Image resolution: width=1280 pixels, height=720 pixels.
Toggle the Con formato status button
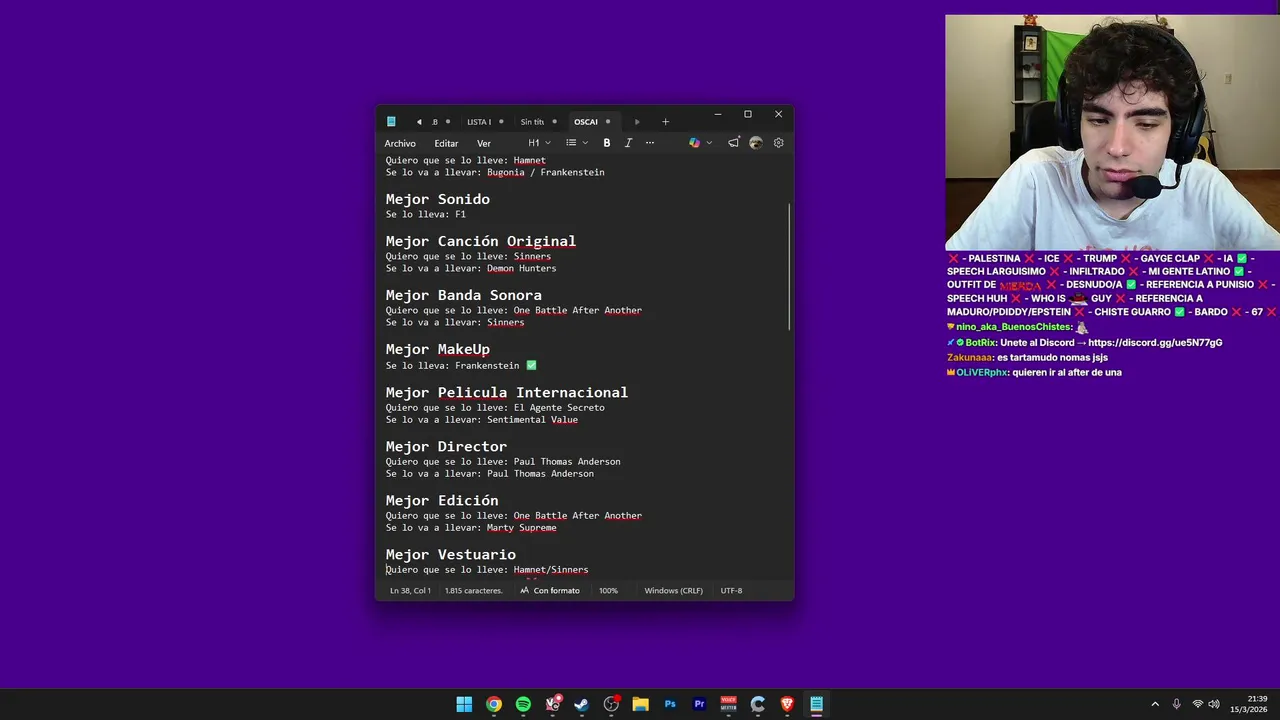click(x=550, y=590)
